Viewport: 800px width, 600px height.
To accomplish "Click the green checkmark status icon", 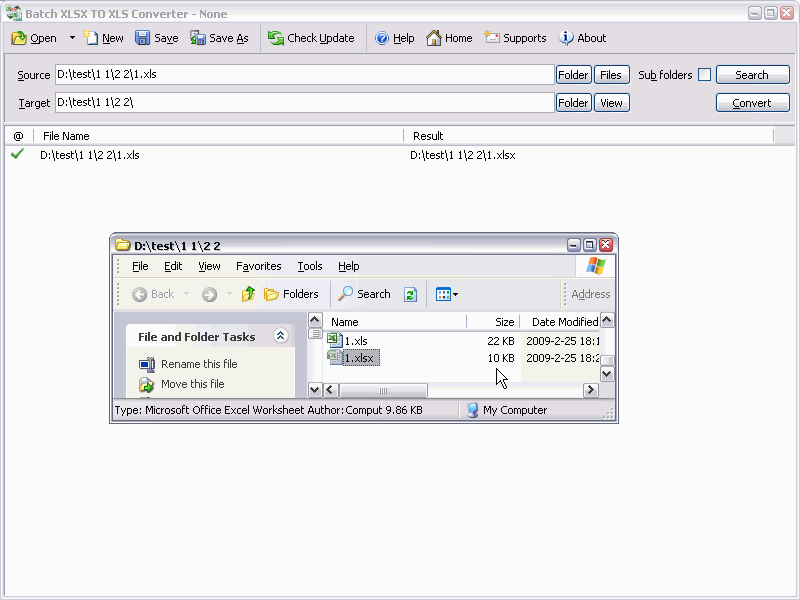I will 17,154.
